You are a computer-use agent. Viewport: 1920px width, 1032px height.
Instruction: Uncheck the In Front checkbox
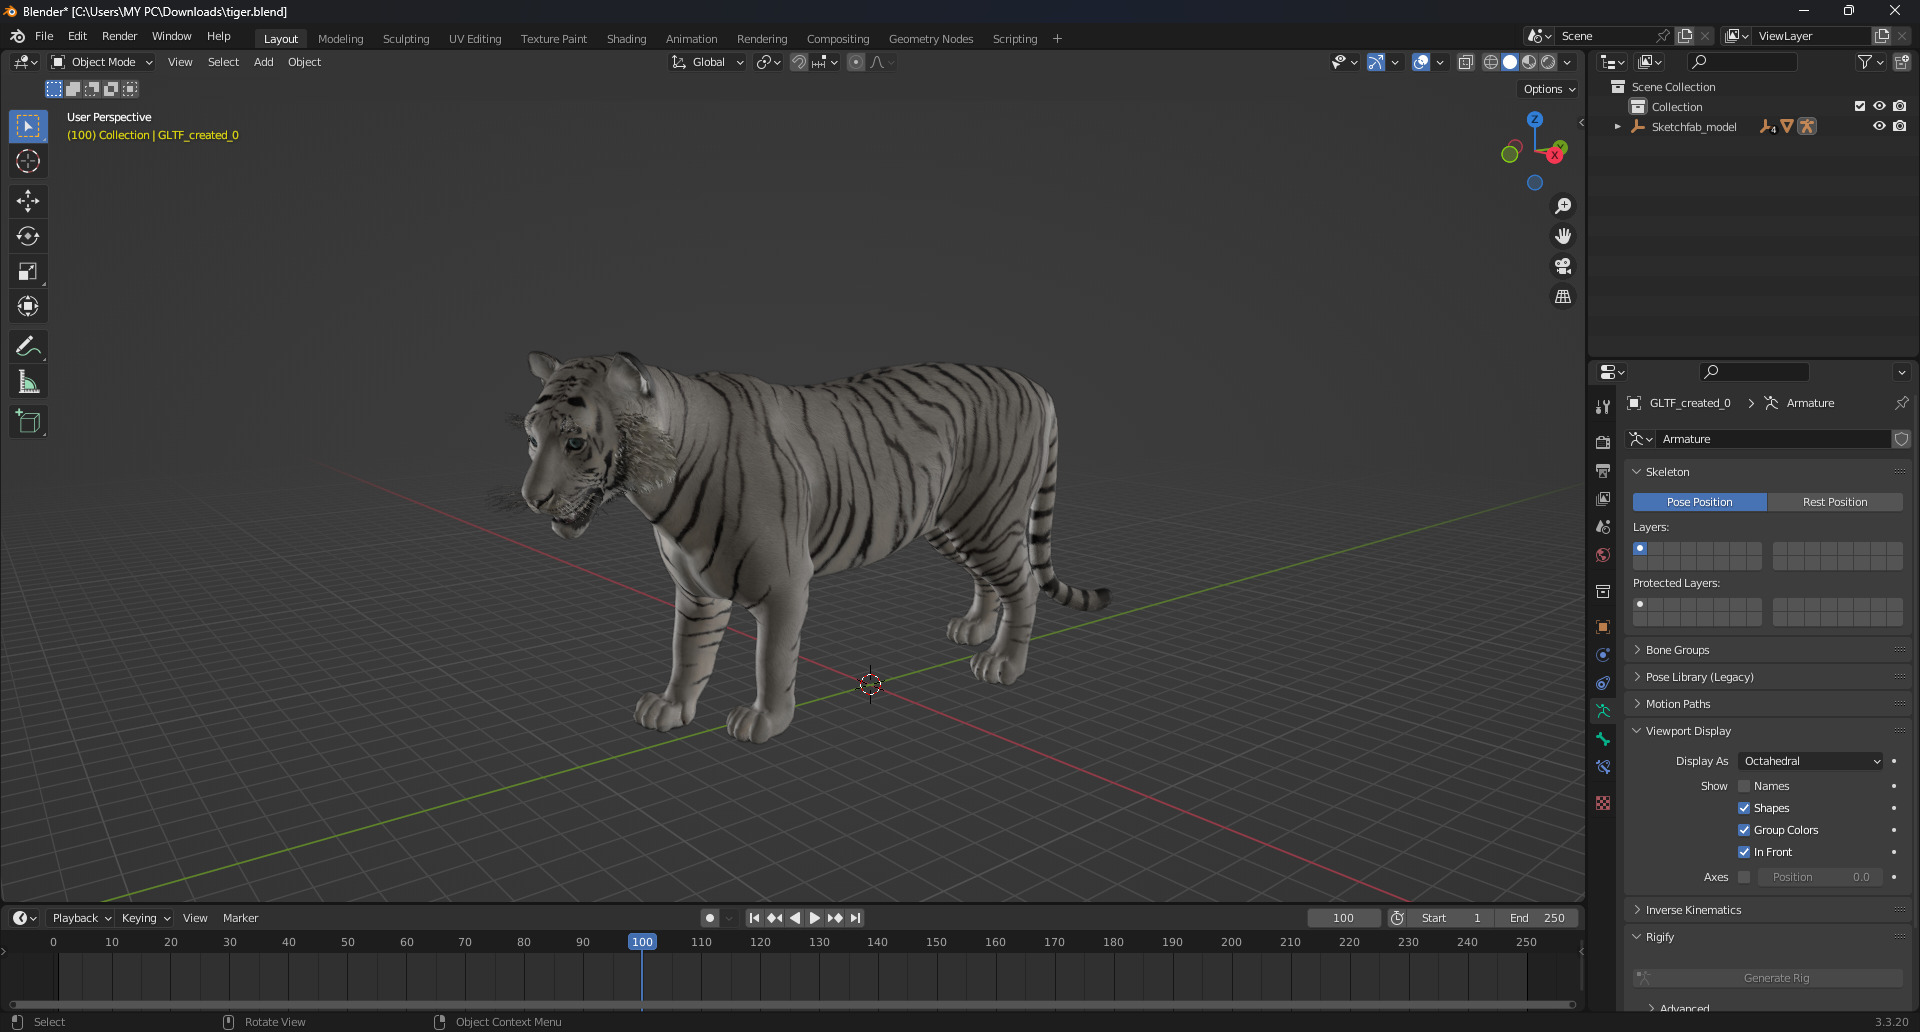coord(1744,852)
